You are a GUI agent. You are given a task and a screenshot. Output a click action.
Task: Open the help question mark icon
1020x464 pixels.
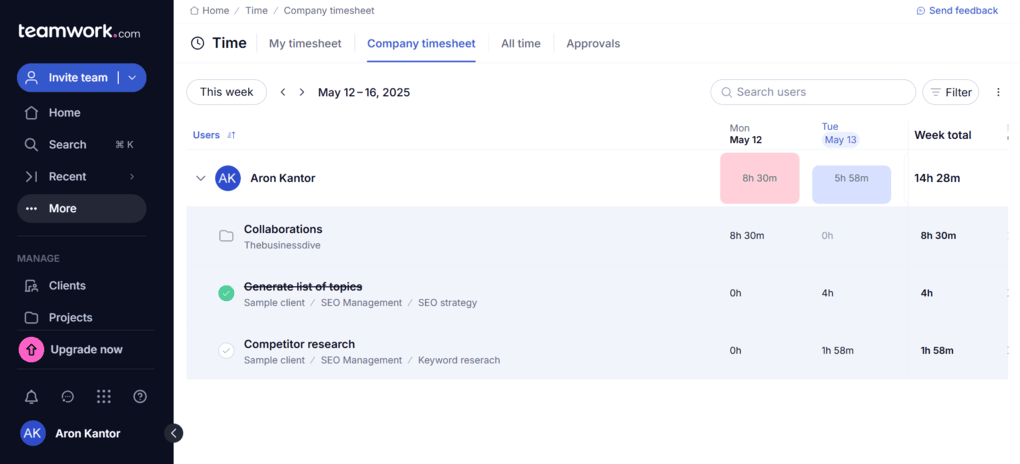pyautogui.click(x=140, y=396)
